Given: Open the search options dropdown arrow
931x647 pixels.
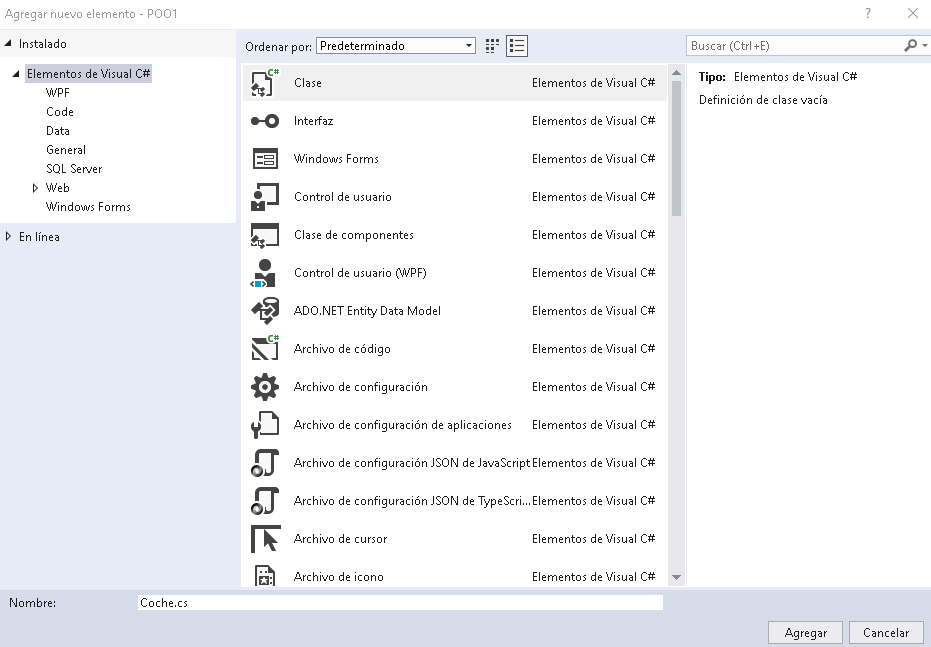Looking at the screenshot, I should 924,46.
